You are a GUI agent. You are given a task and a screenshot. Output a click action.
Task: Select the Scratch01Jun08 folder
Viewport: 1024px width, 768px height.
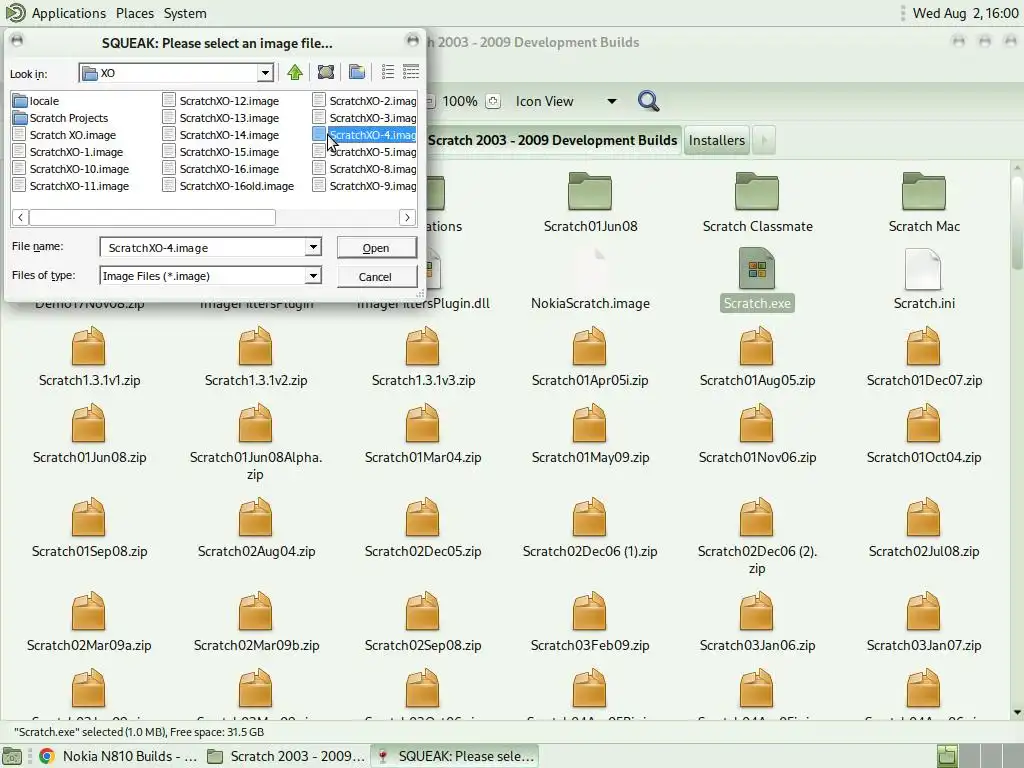[590, 202]
